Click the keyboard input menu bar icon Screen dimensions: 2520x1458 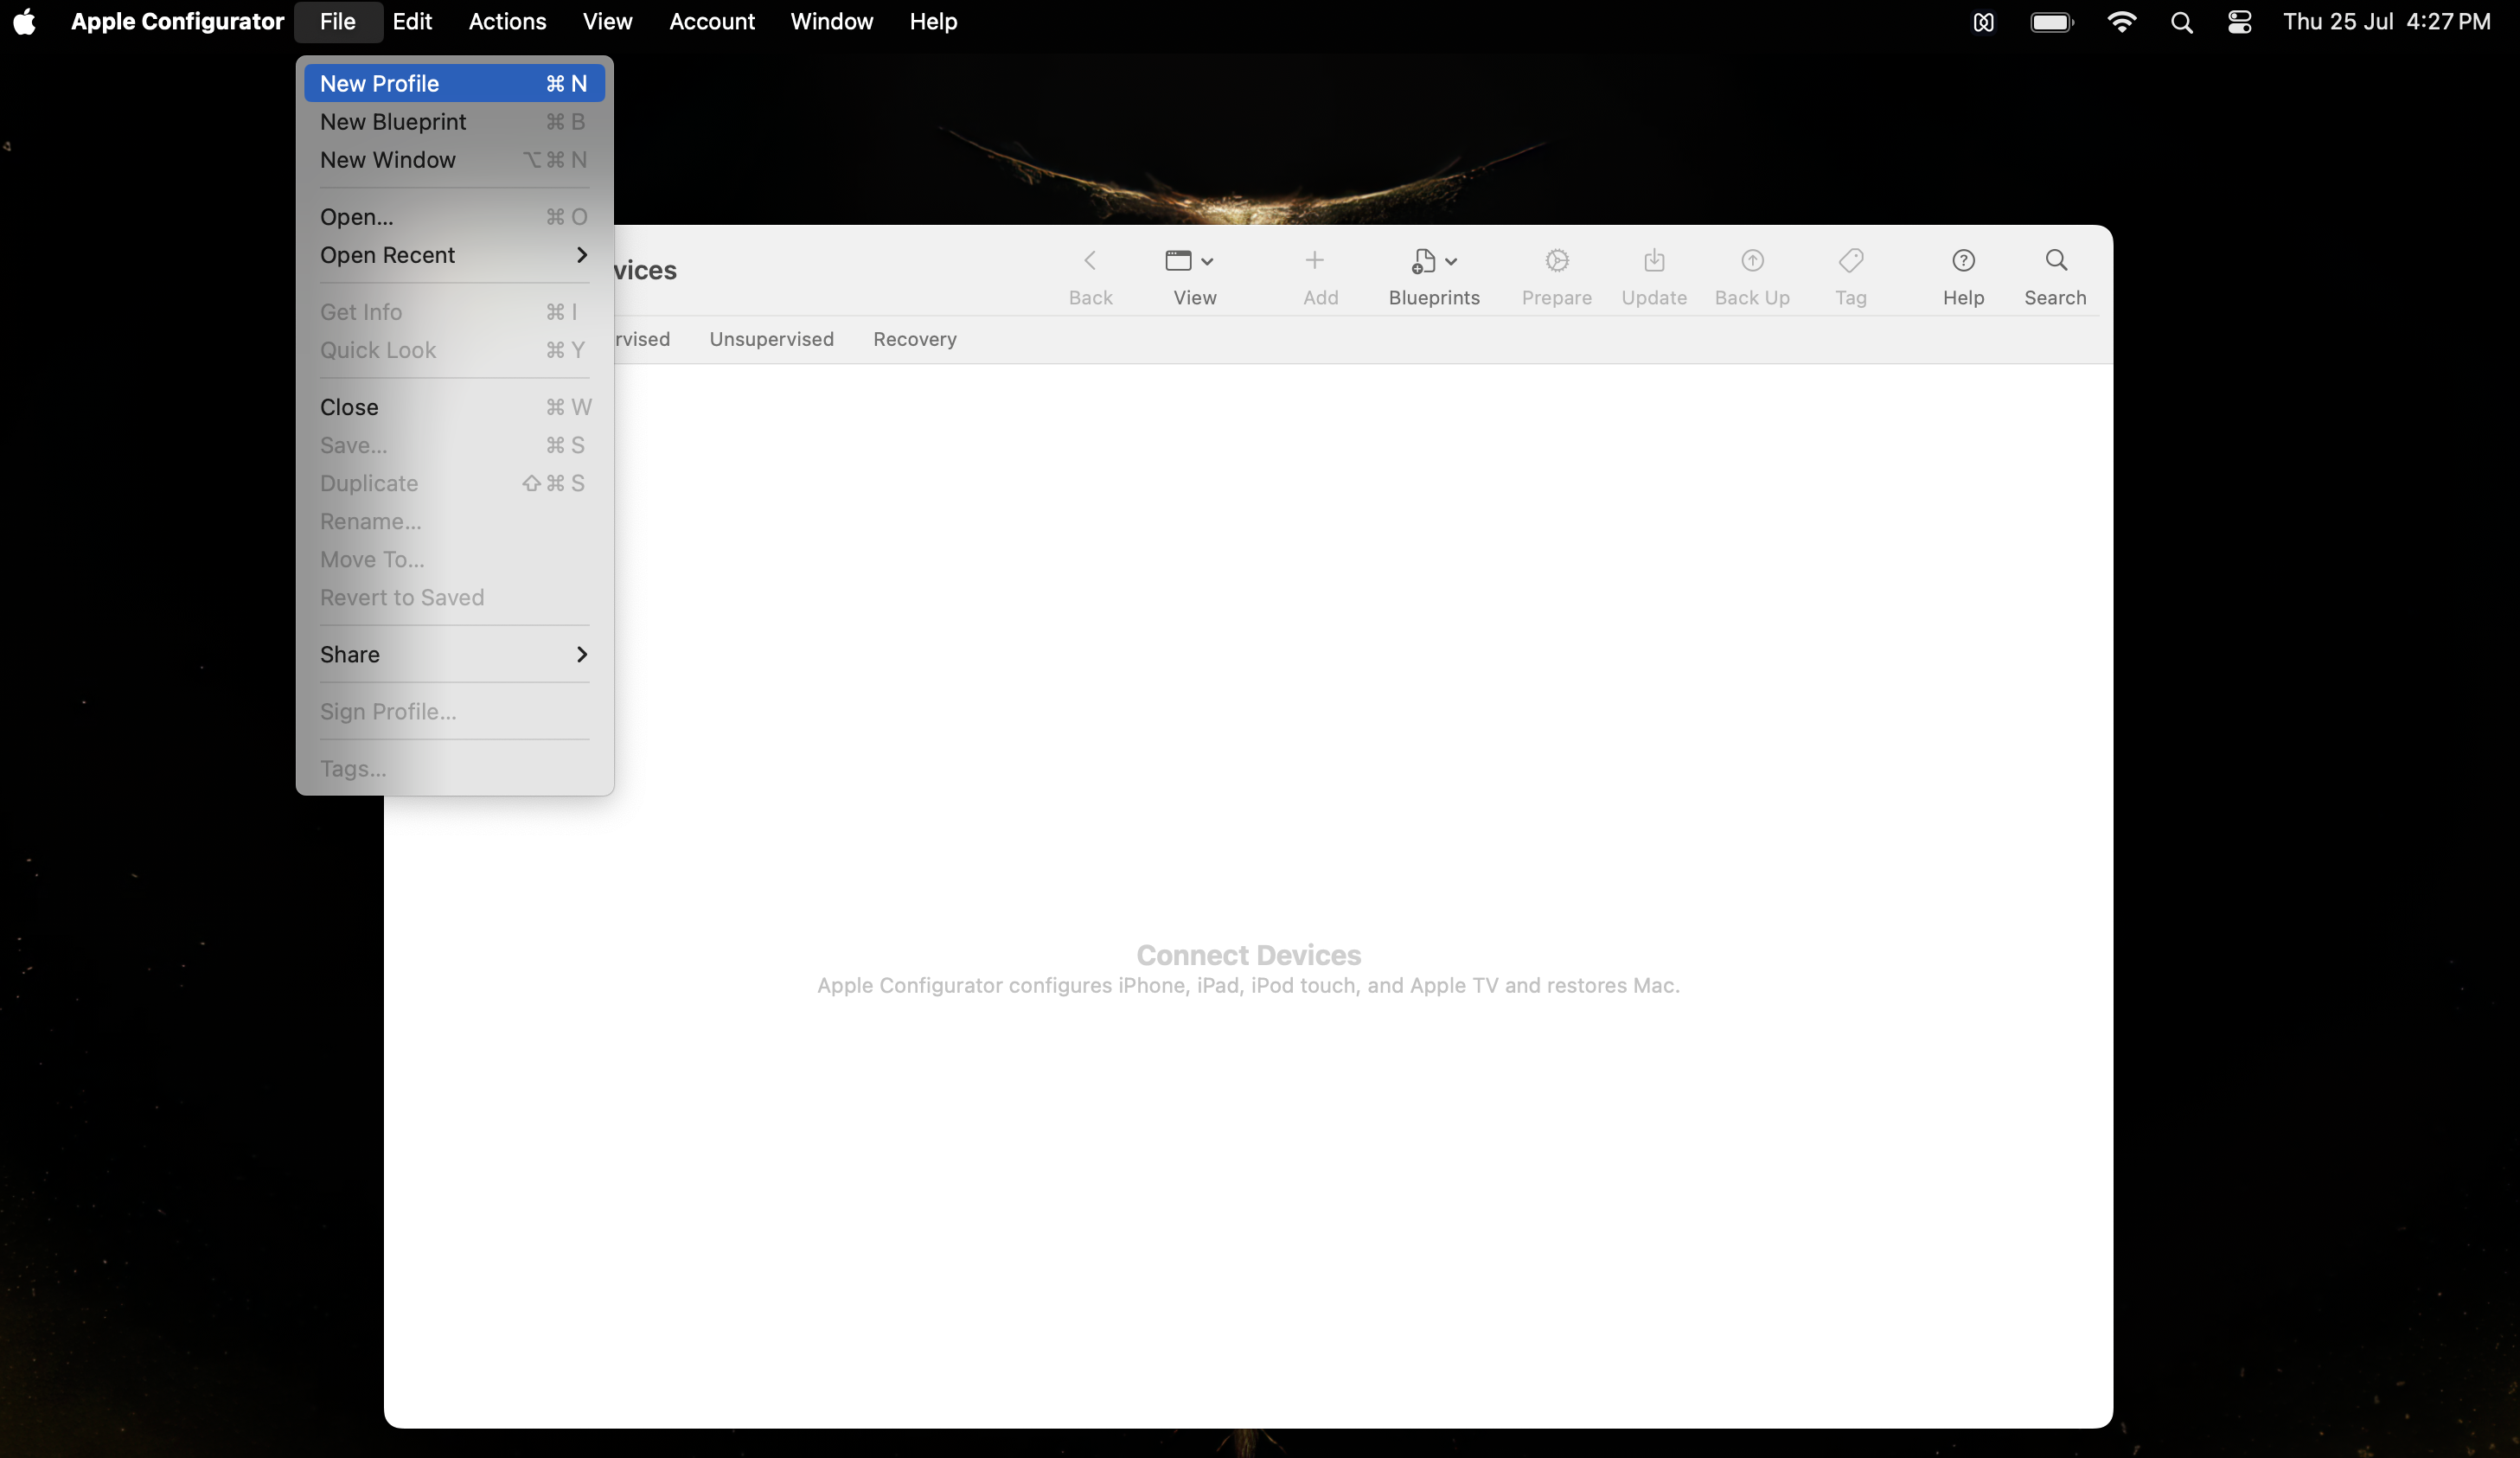click(1983, 22)
